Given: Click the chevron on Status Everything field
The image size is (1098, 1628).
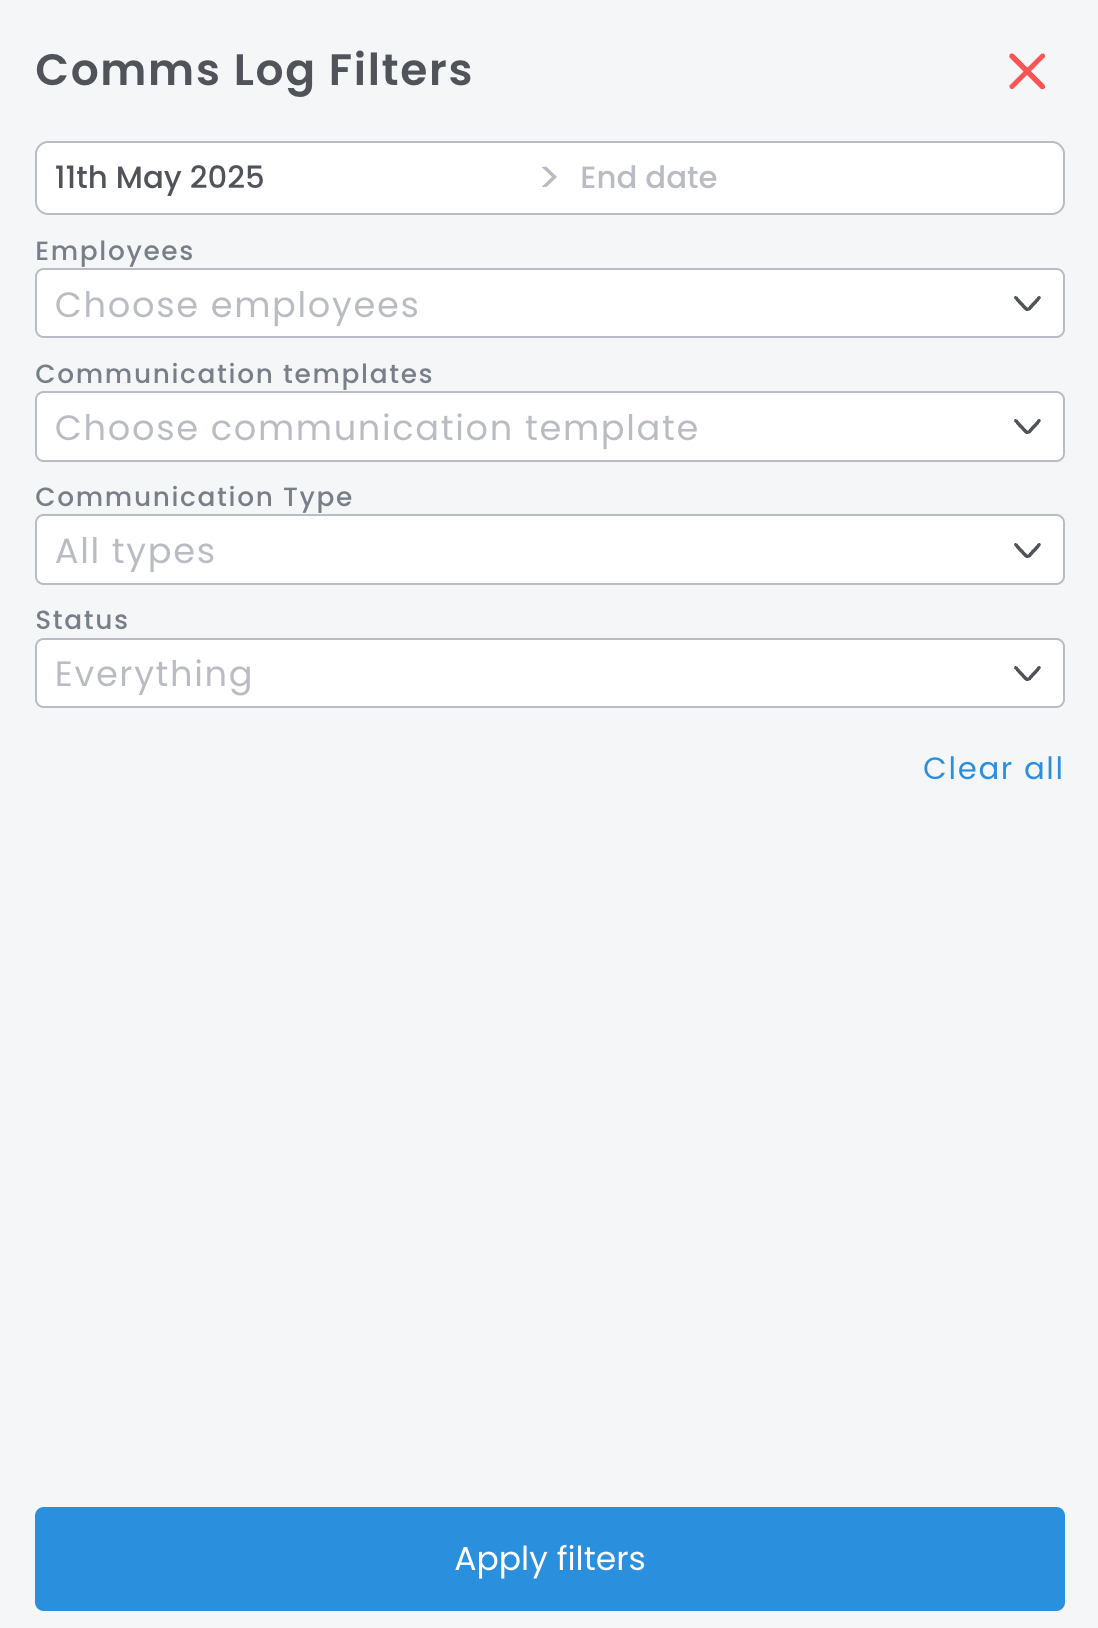Looking at the screenshot, I should point(1027,674).
